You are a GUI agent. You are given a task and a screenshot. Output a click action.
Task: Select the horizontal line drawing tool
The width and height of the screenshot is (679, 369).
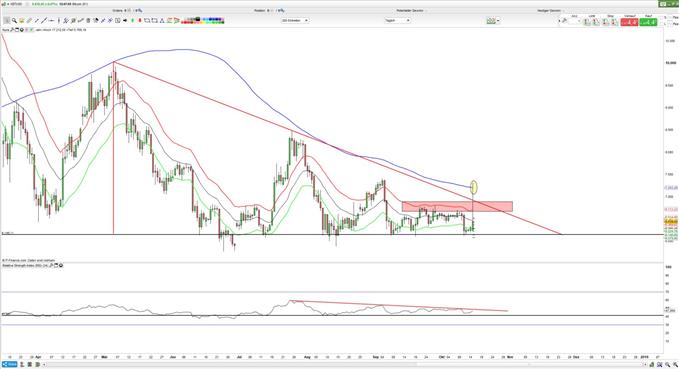(x=52, y=20)
